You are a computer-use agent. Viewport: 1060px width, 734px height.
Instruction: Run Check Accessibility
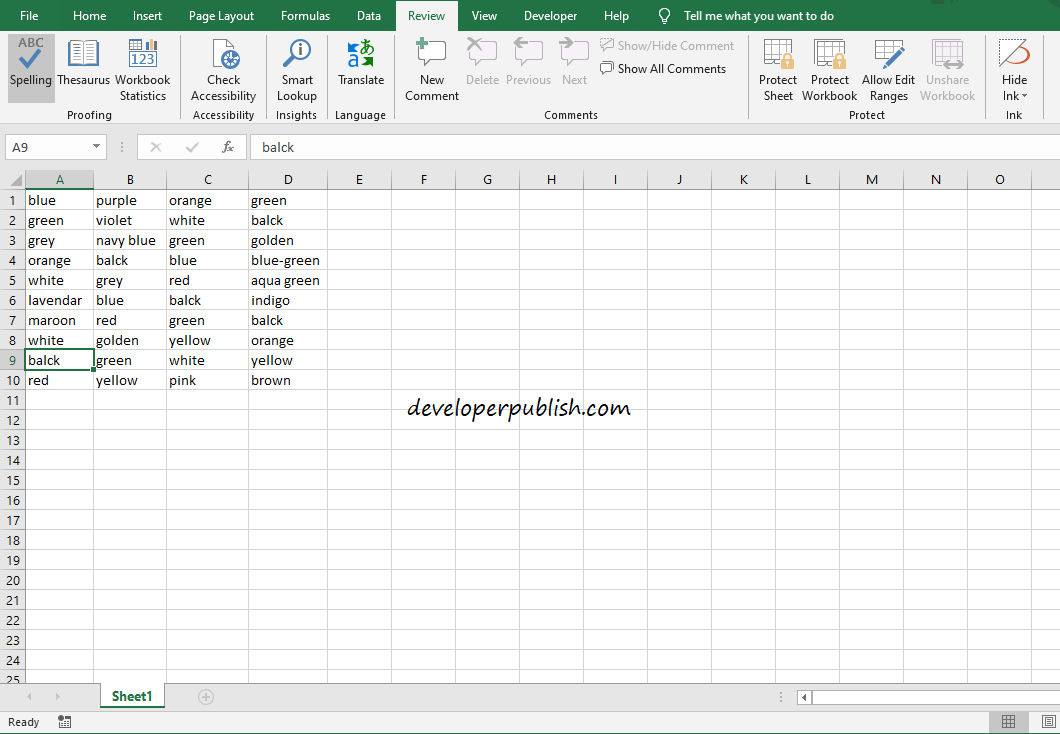pyautogui.click(x=223, y=68)
